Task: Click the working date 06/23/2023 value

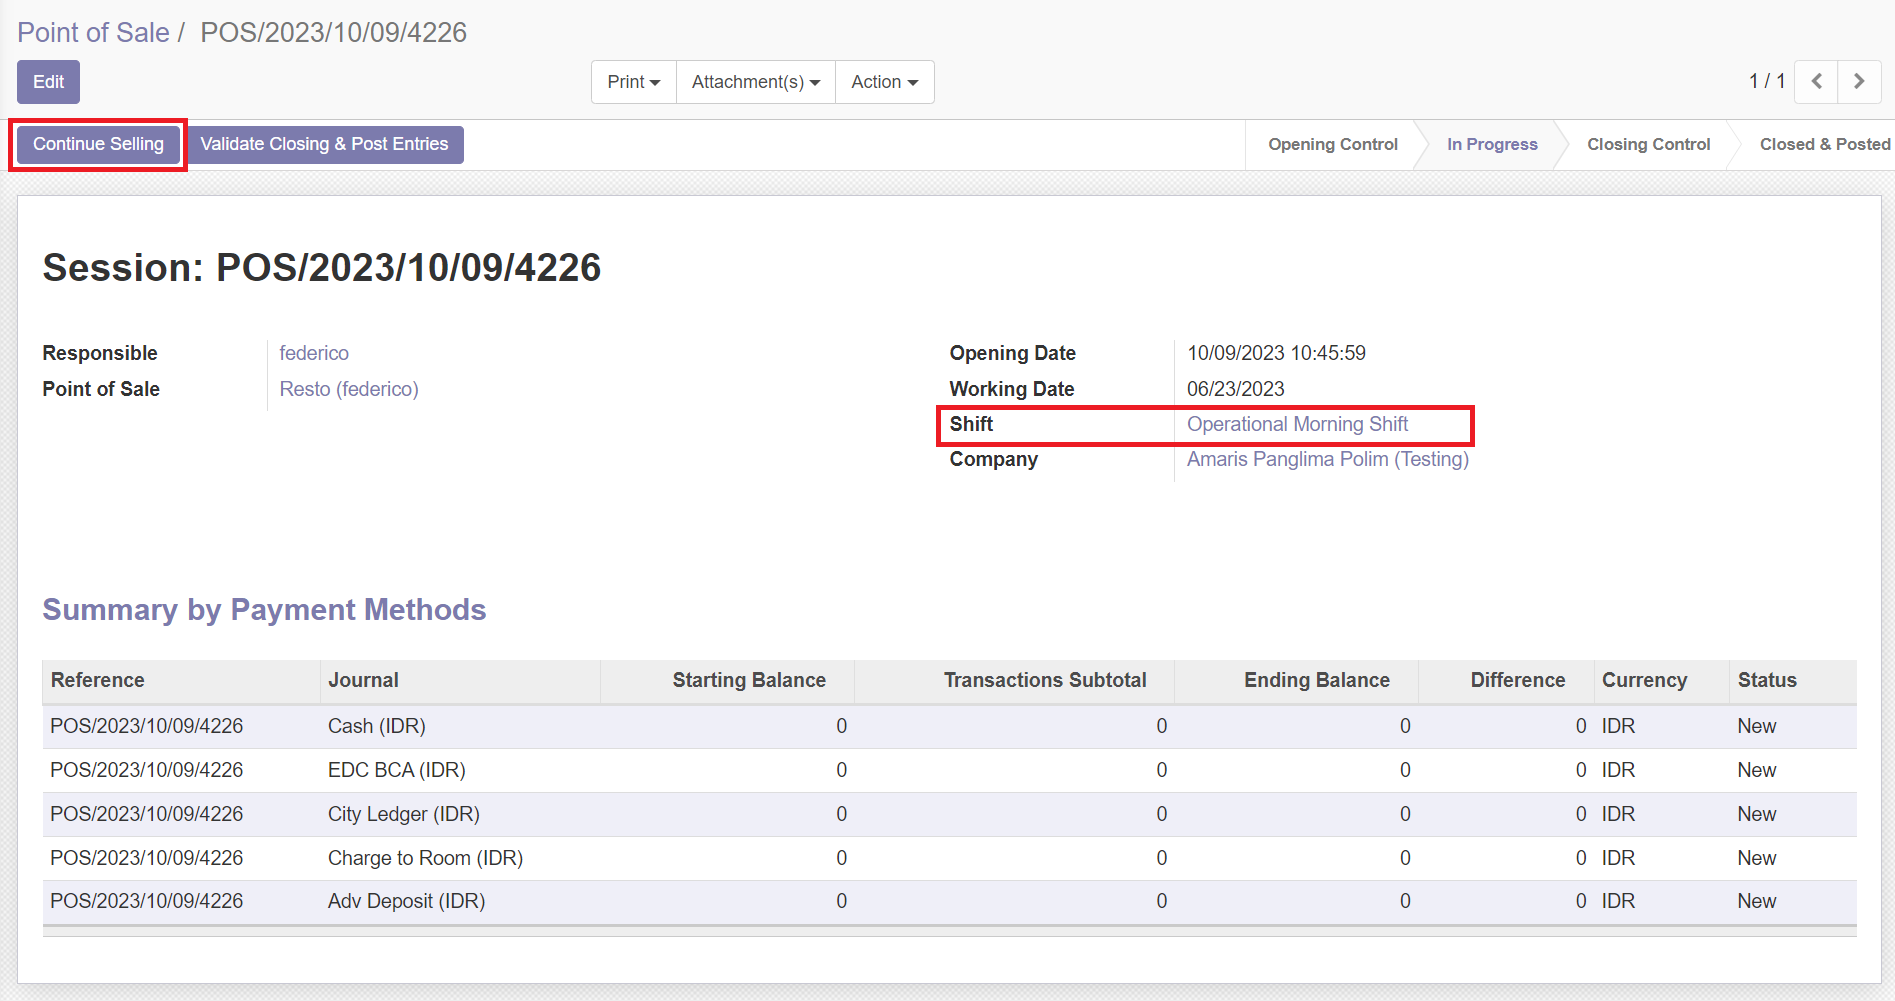Action: (x=1235, y=389)
